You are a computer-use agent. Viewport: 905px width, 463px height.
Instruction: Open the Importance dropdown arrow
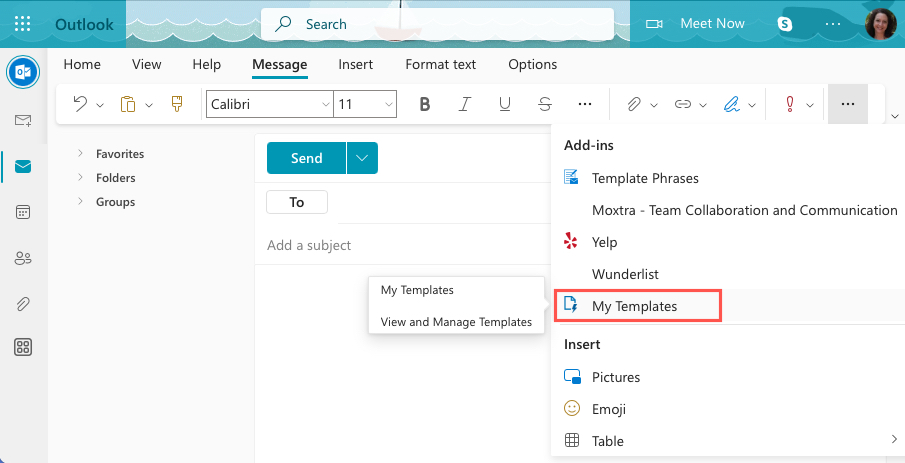[x=810, y=104]
